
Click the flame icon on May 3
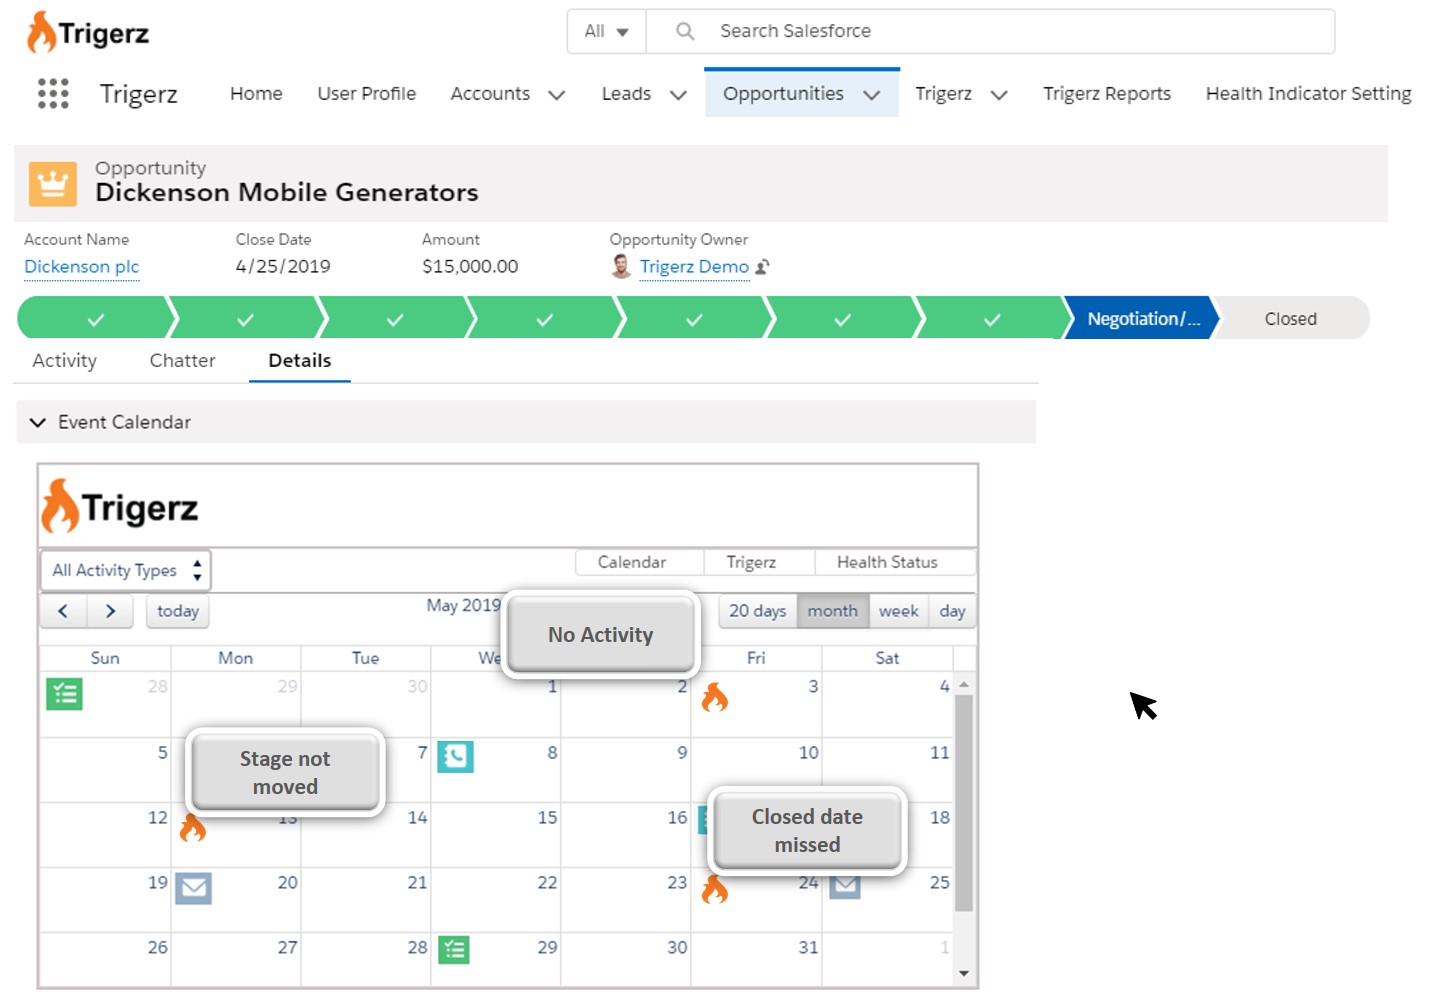[x=715, y=697]
